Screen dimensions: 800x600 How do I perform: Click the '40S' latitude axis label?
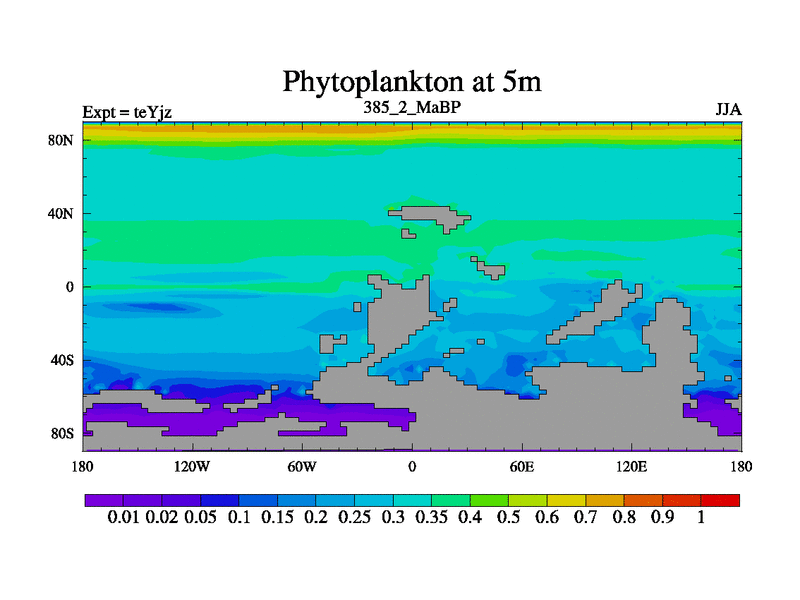click(63, 360)
